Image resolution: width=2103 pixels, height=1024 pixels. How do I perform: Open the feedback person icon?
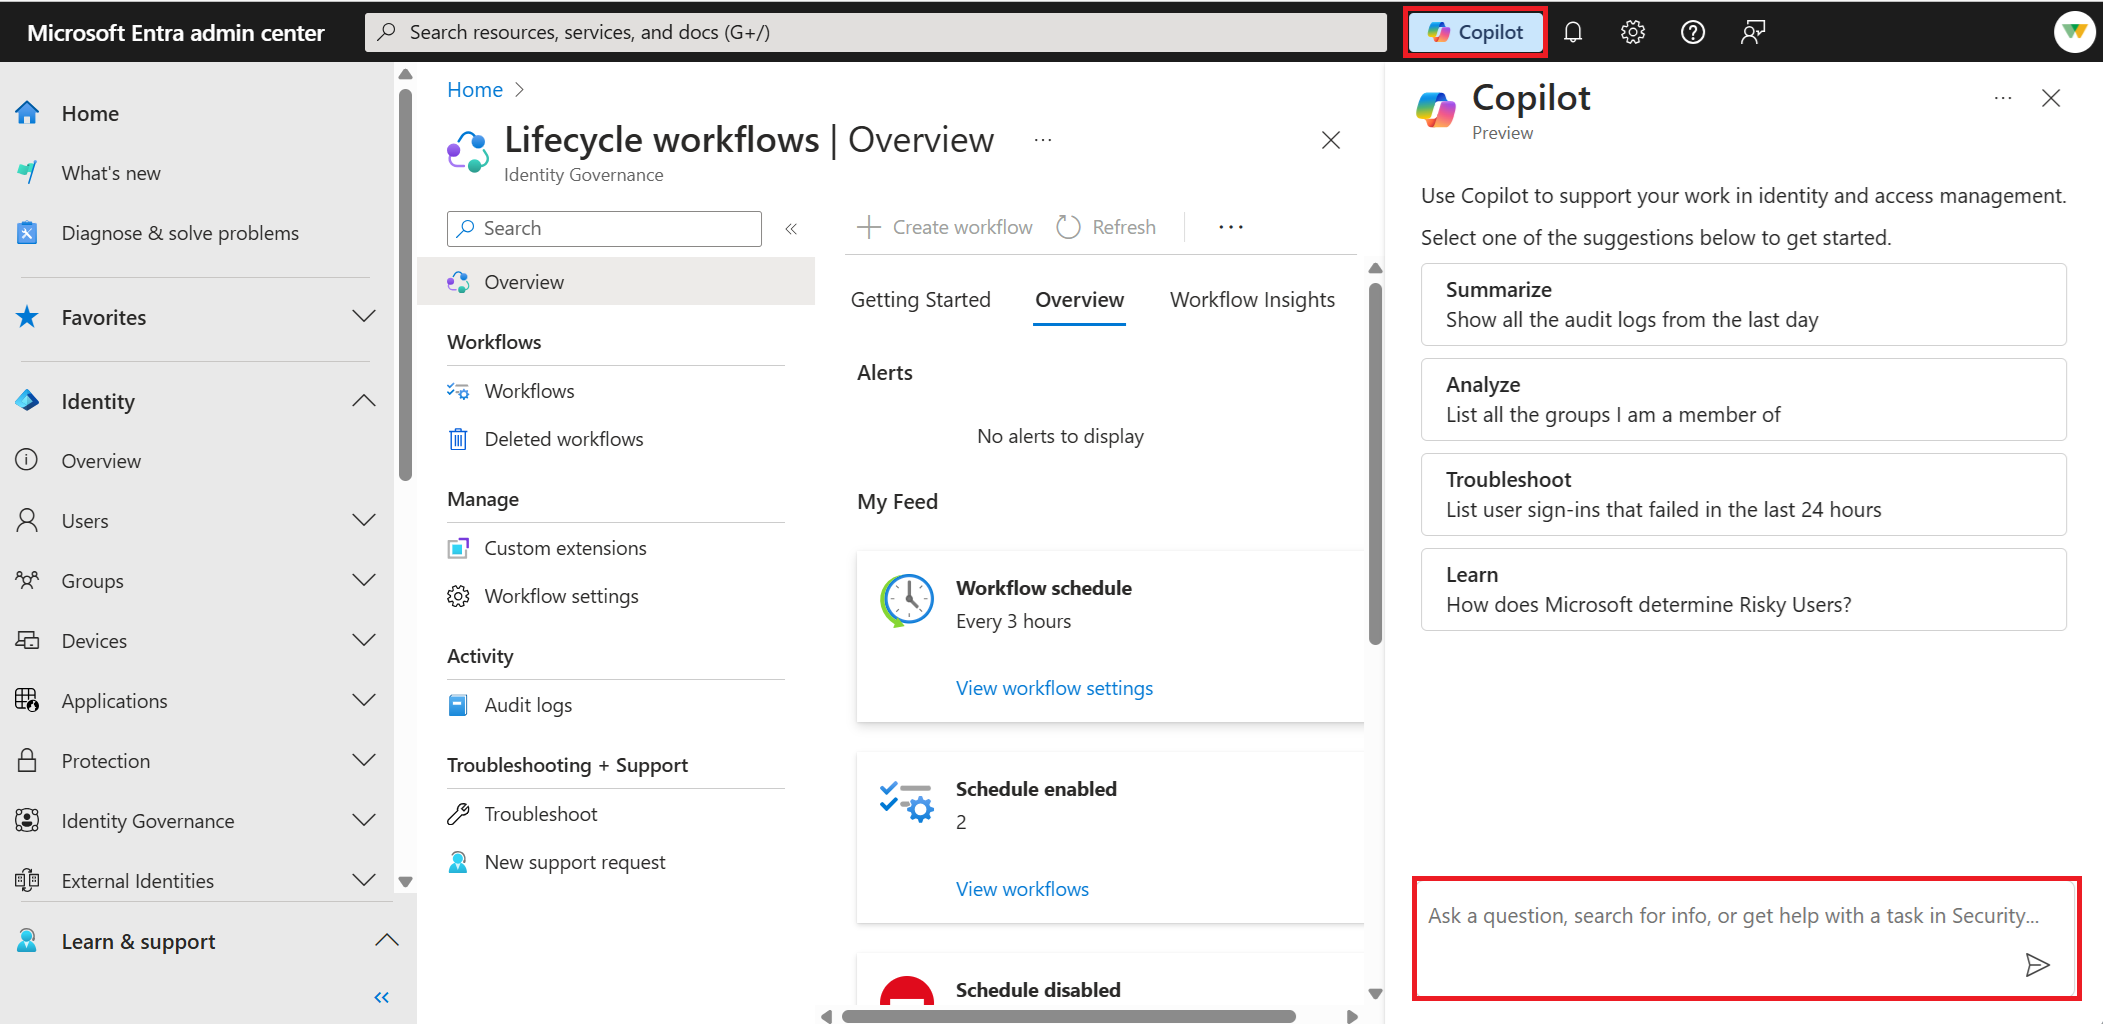[x=1753, y=32]
